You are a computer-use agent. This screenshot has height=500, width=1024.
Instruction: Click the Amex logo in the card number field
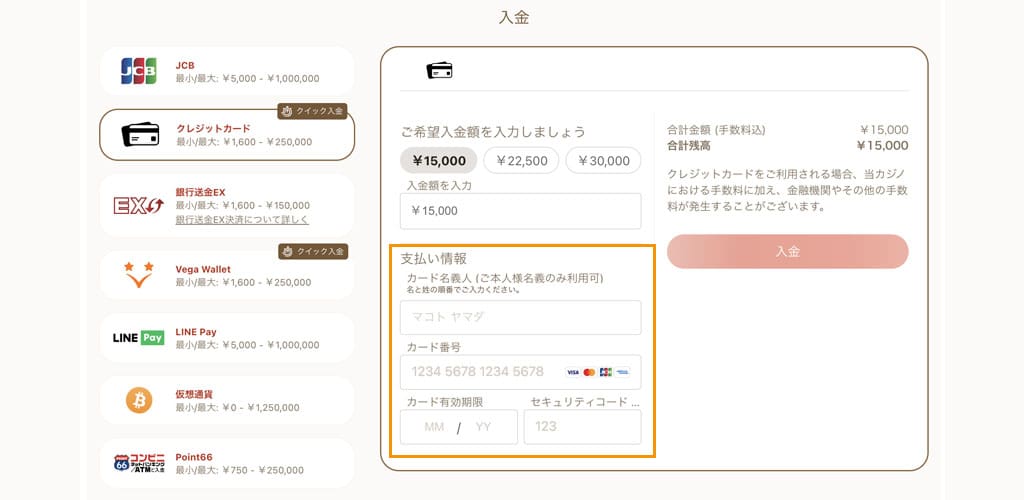[622, 372]
